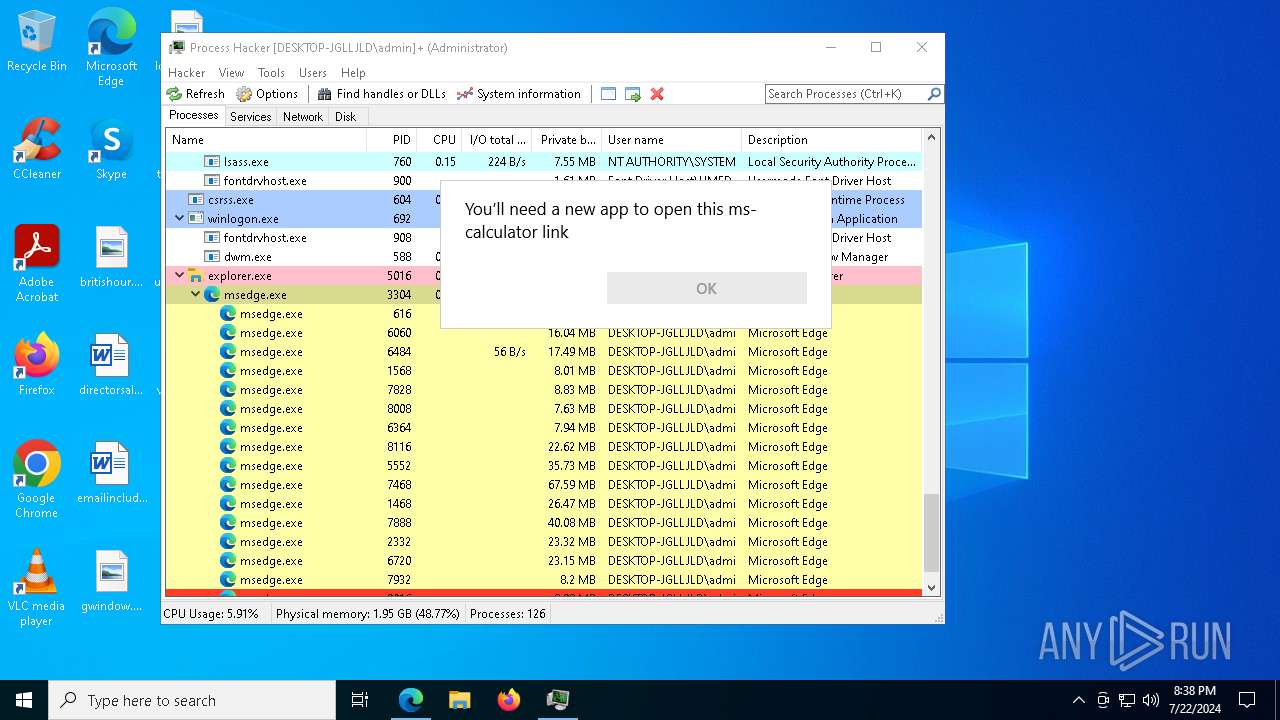Select the Microsoft Edge desktop shortcut
Image resolution: width=1280 pixels, height=720 pixels.
pos(111,48)
